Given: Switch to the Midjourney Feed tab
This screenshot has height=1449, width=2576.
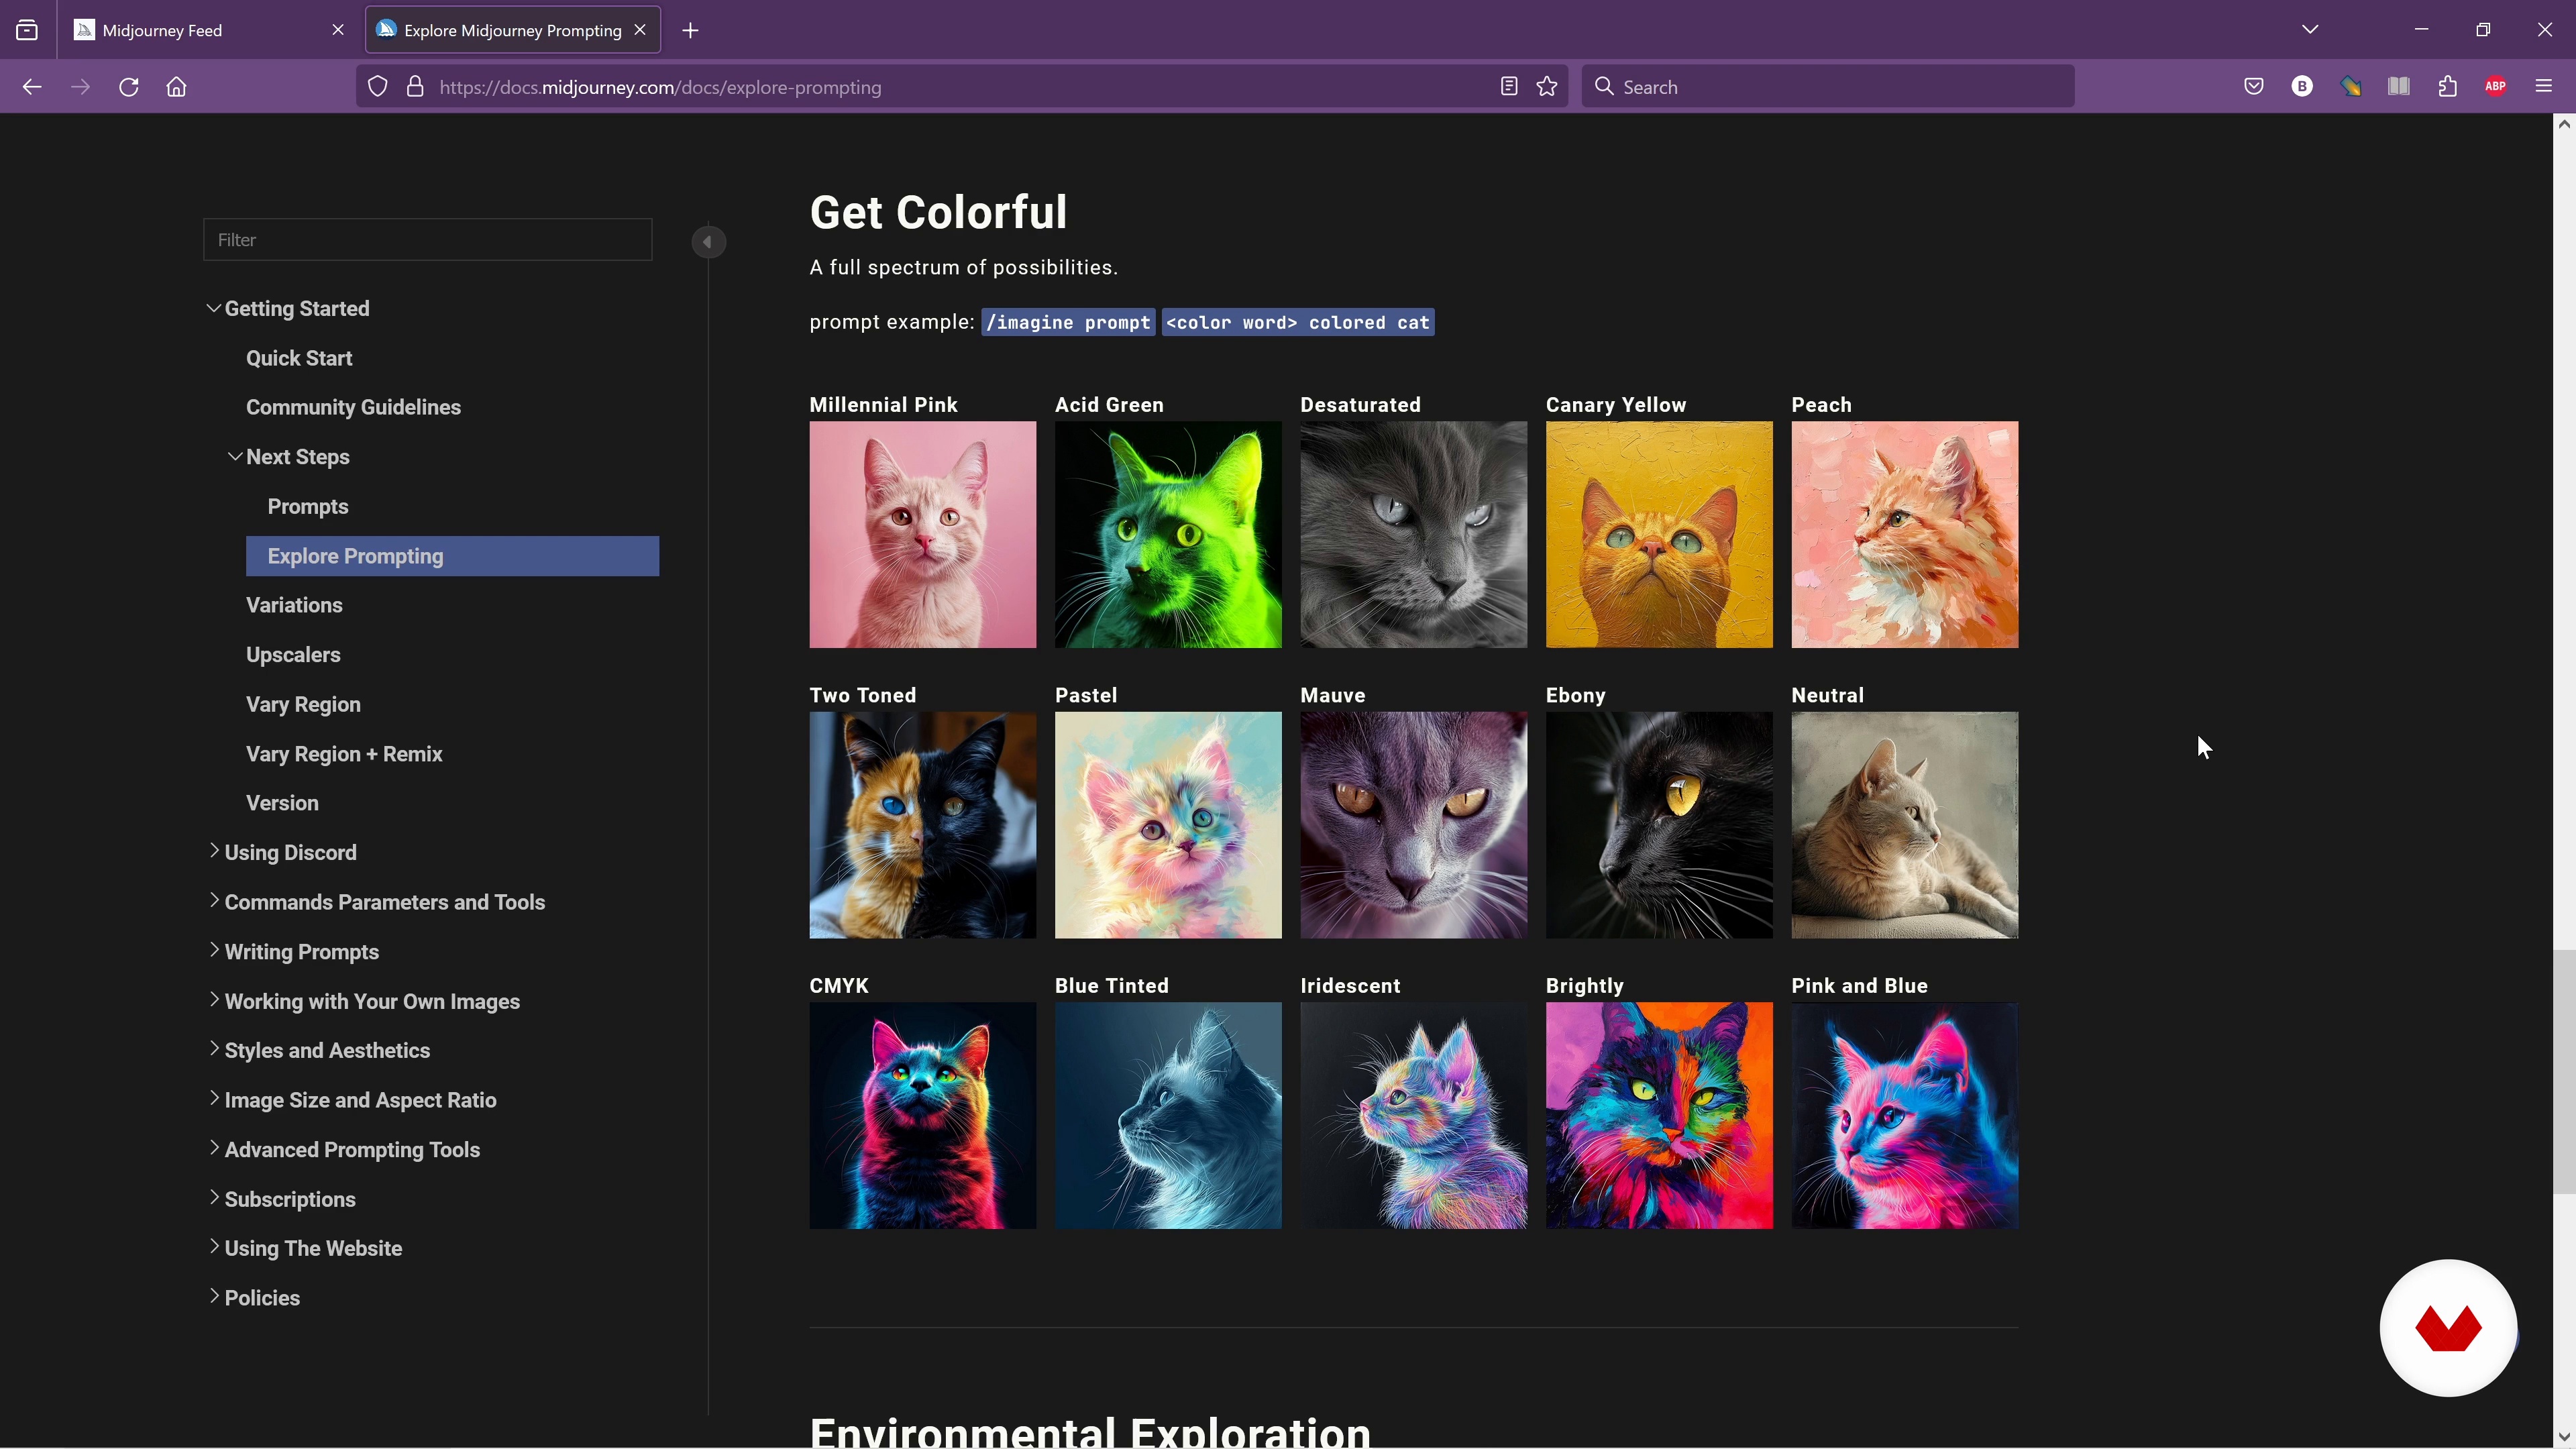Looking at the screenshot, I should pyautogui.click(x=208, y=30).
